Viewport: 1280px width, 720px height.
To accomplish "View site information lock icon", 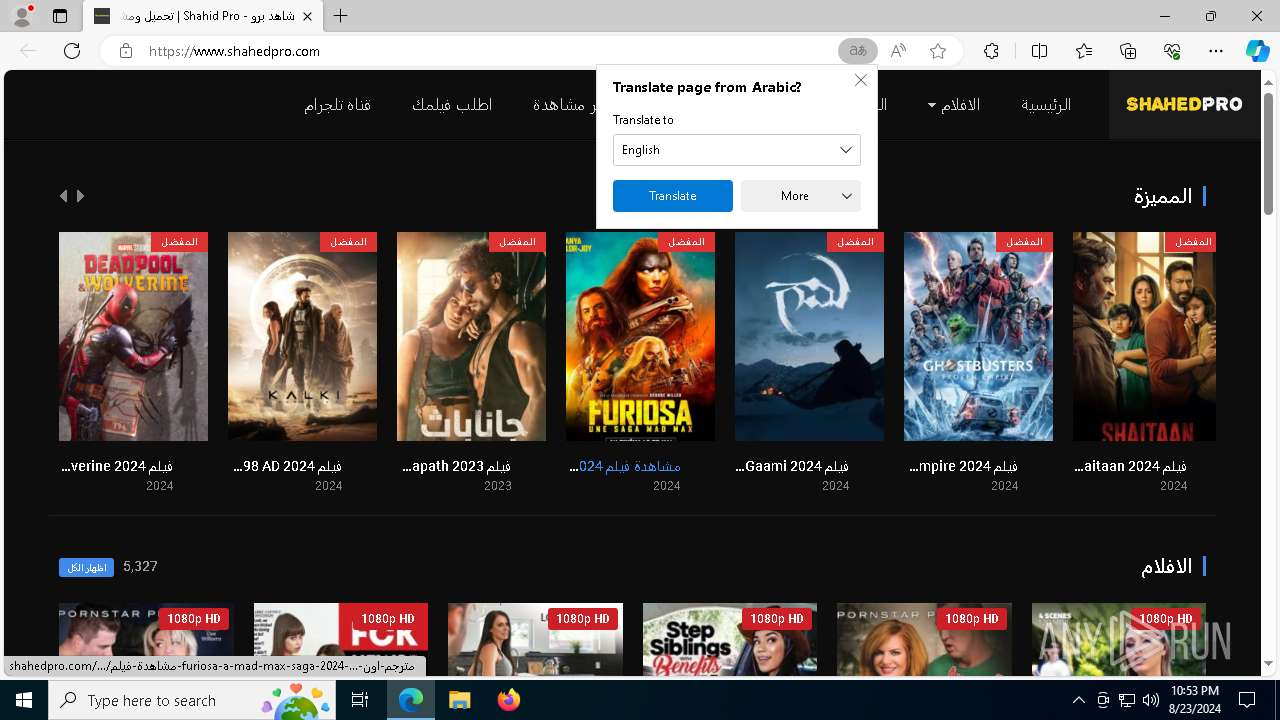I will pyautogui.click(x=125, y=51).
